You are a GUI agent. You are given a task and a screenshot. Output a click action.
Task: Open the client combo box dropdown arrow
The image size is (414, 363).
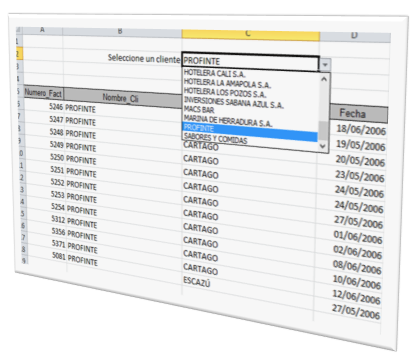325,64
